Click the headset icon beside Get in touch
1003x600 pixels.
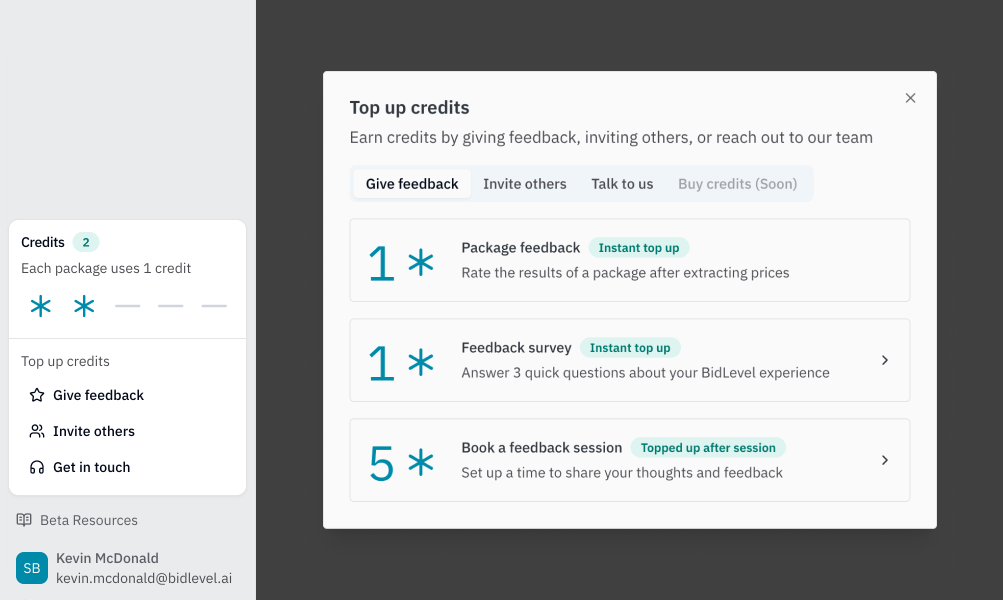34,467
